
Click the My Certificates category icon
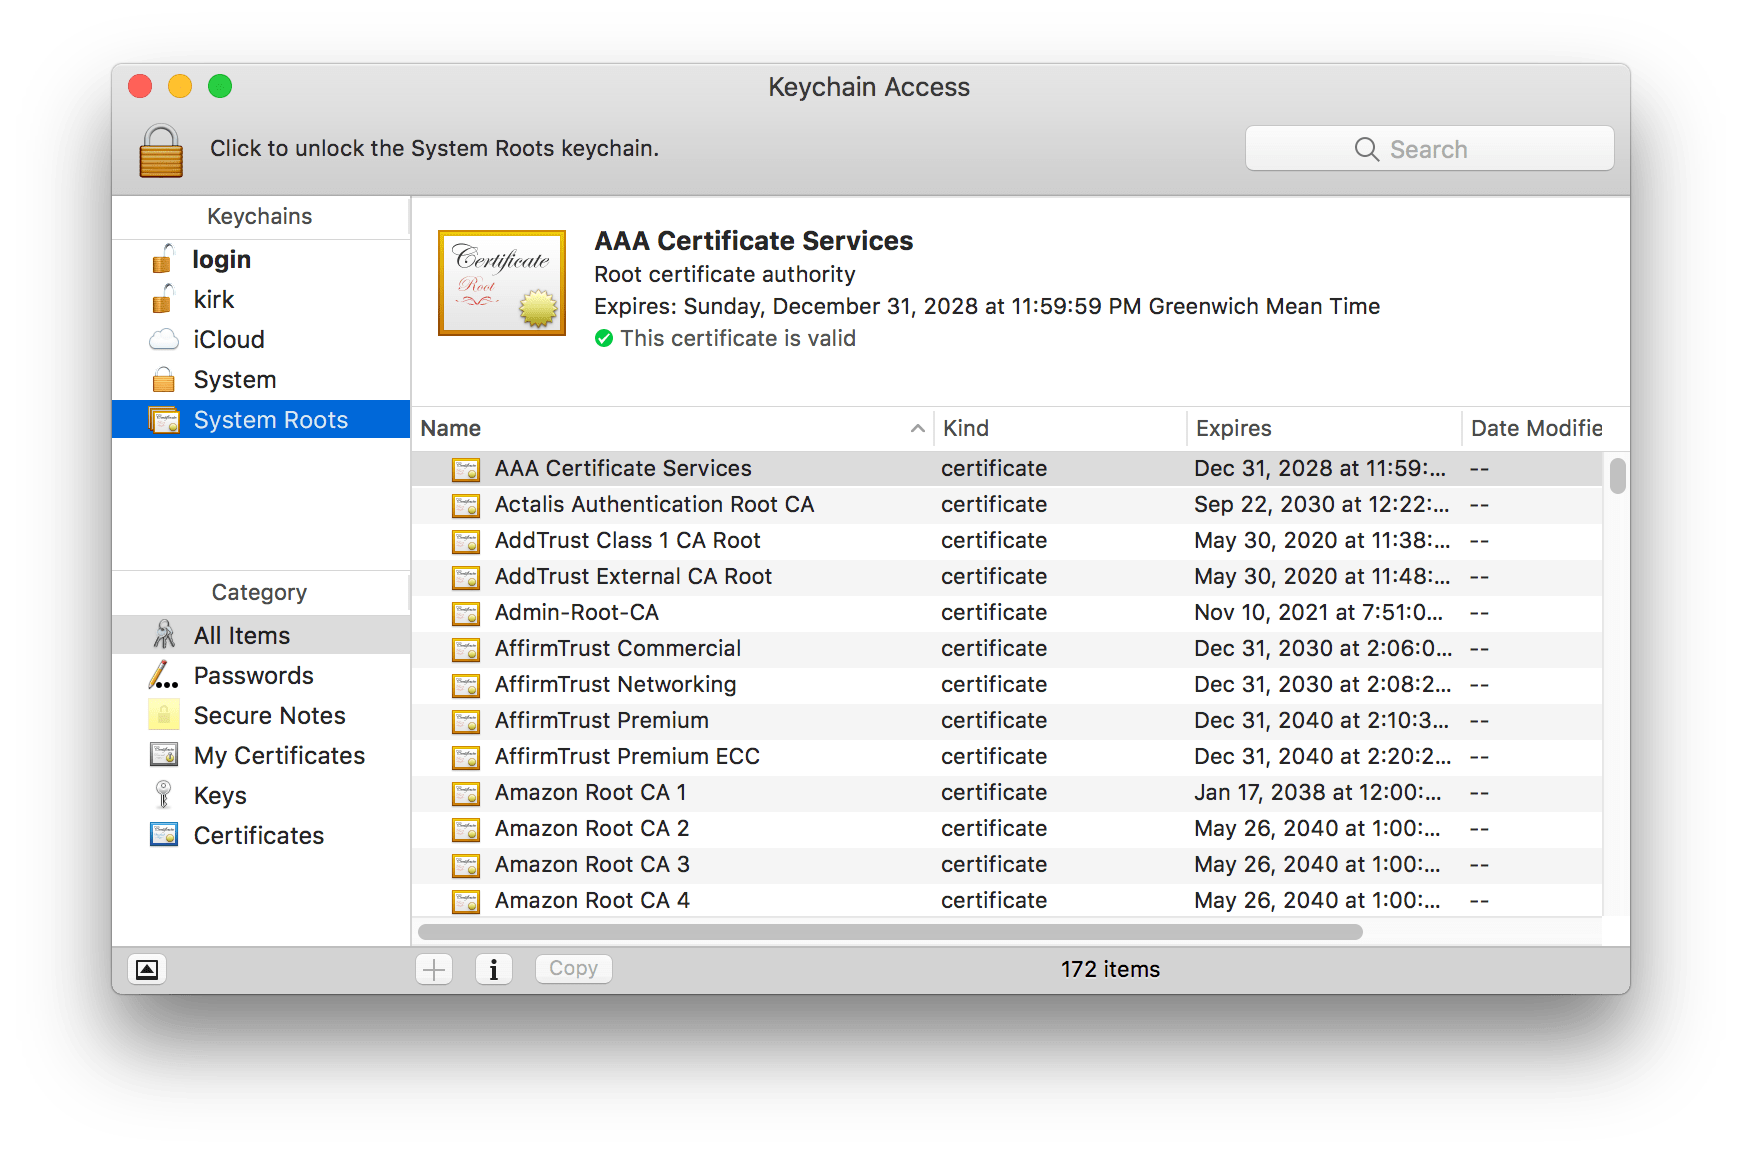[x=163, y=755]
